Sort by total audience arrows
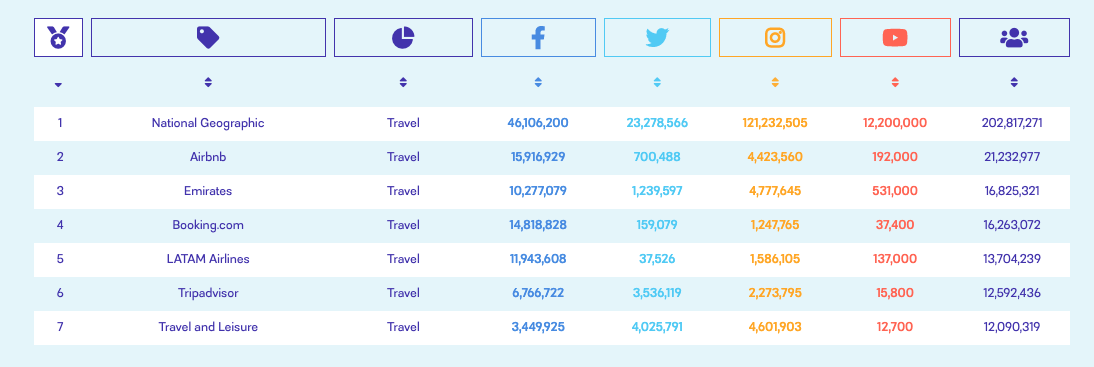This screenshot has width=1094, height=367. (x=1014, y=82)
